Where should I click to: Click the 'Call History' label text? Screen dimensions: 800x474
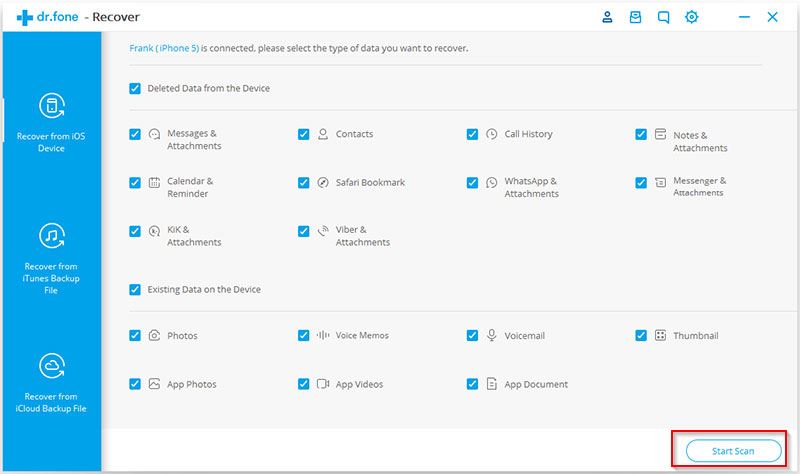(528, 134)
